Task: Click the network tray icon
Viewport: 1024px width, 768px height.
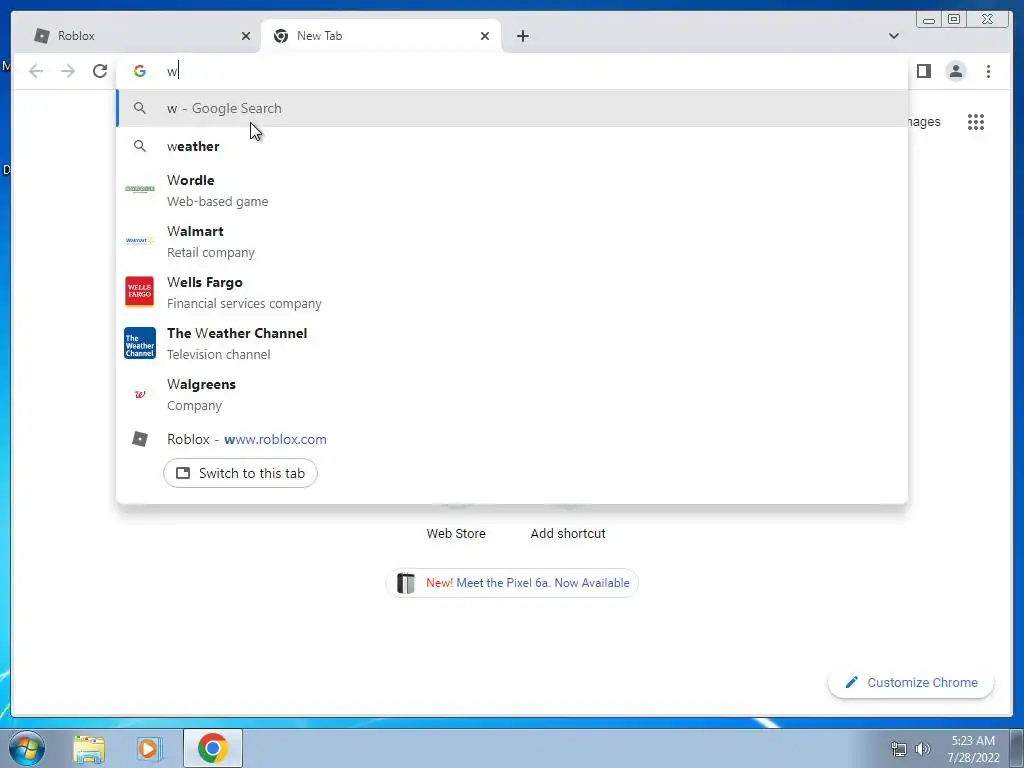Action: click(x=899, y=749)
